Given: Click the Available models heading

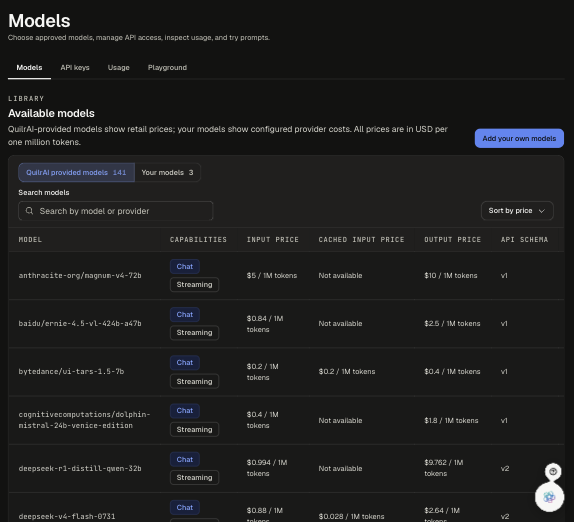Looking at the screenshot, I should 51,113.
